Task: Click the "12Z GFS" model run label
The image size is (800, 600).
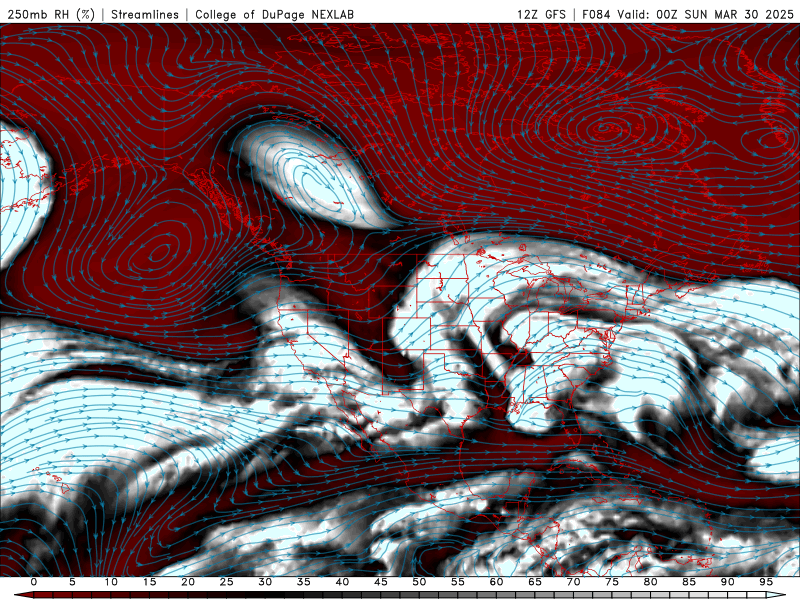Action: coord(541,14)
